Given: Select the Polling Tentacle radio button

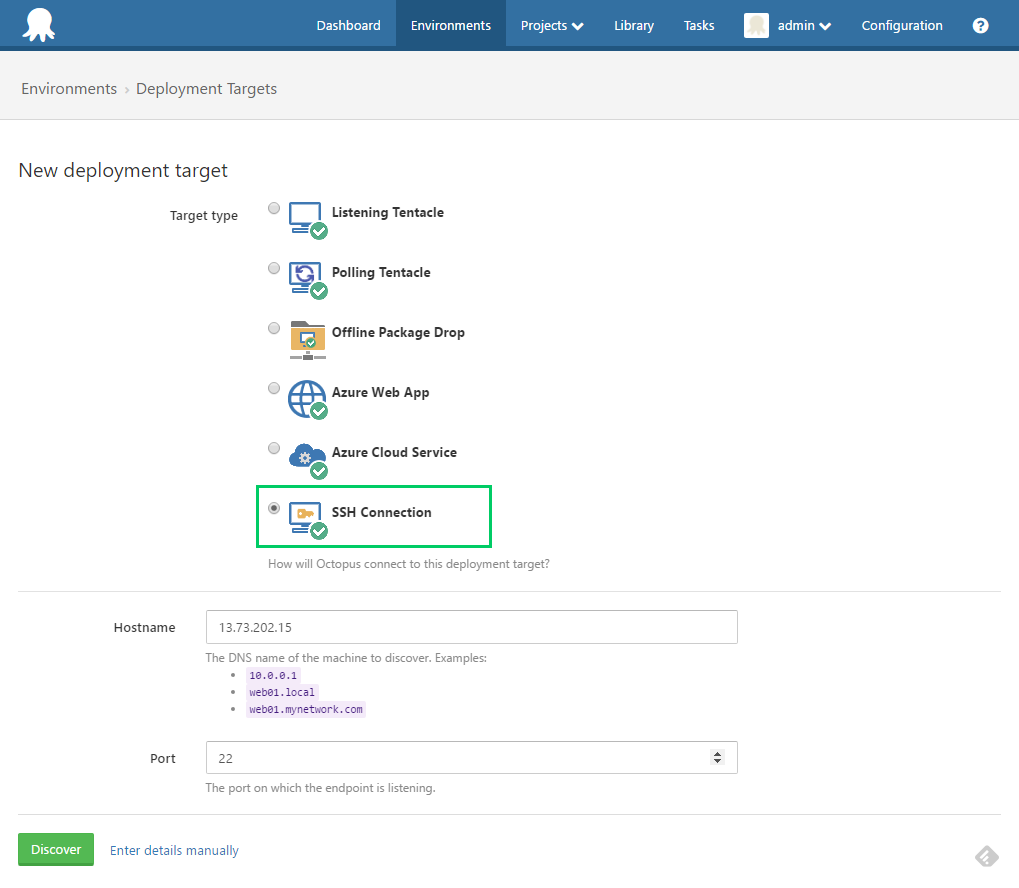Looking at the screenshot, I should pos(274,268).
